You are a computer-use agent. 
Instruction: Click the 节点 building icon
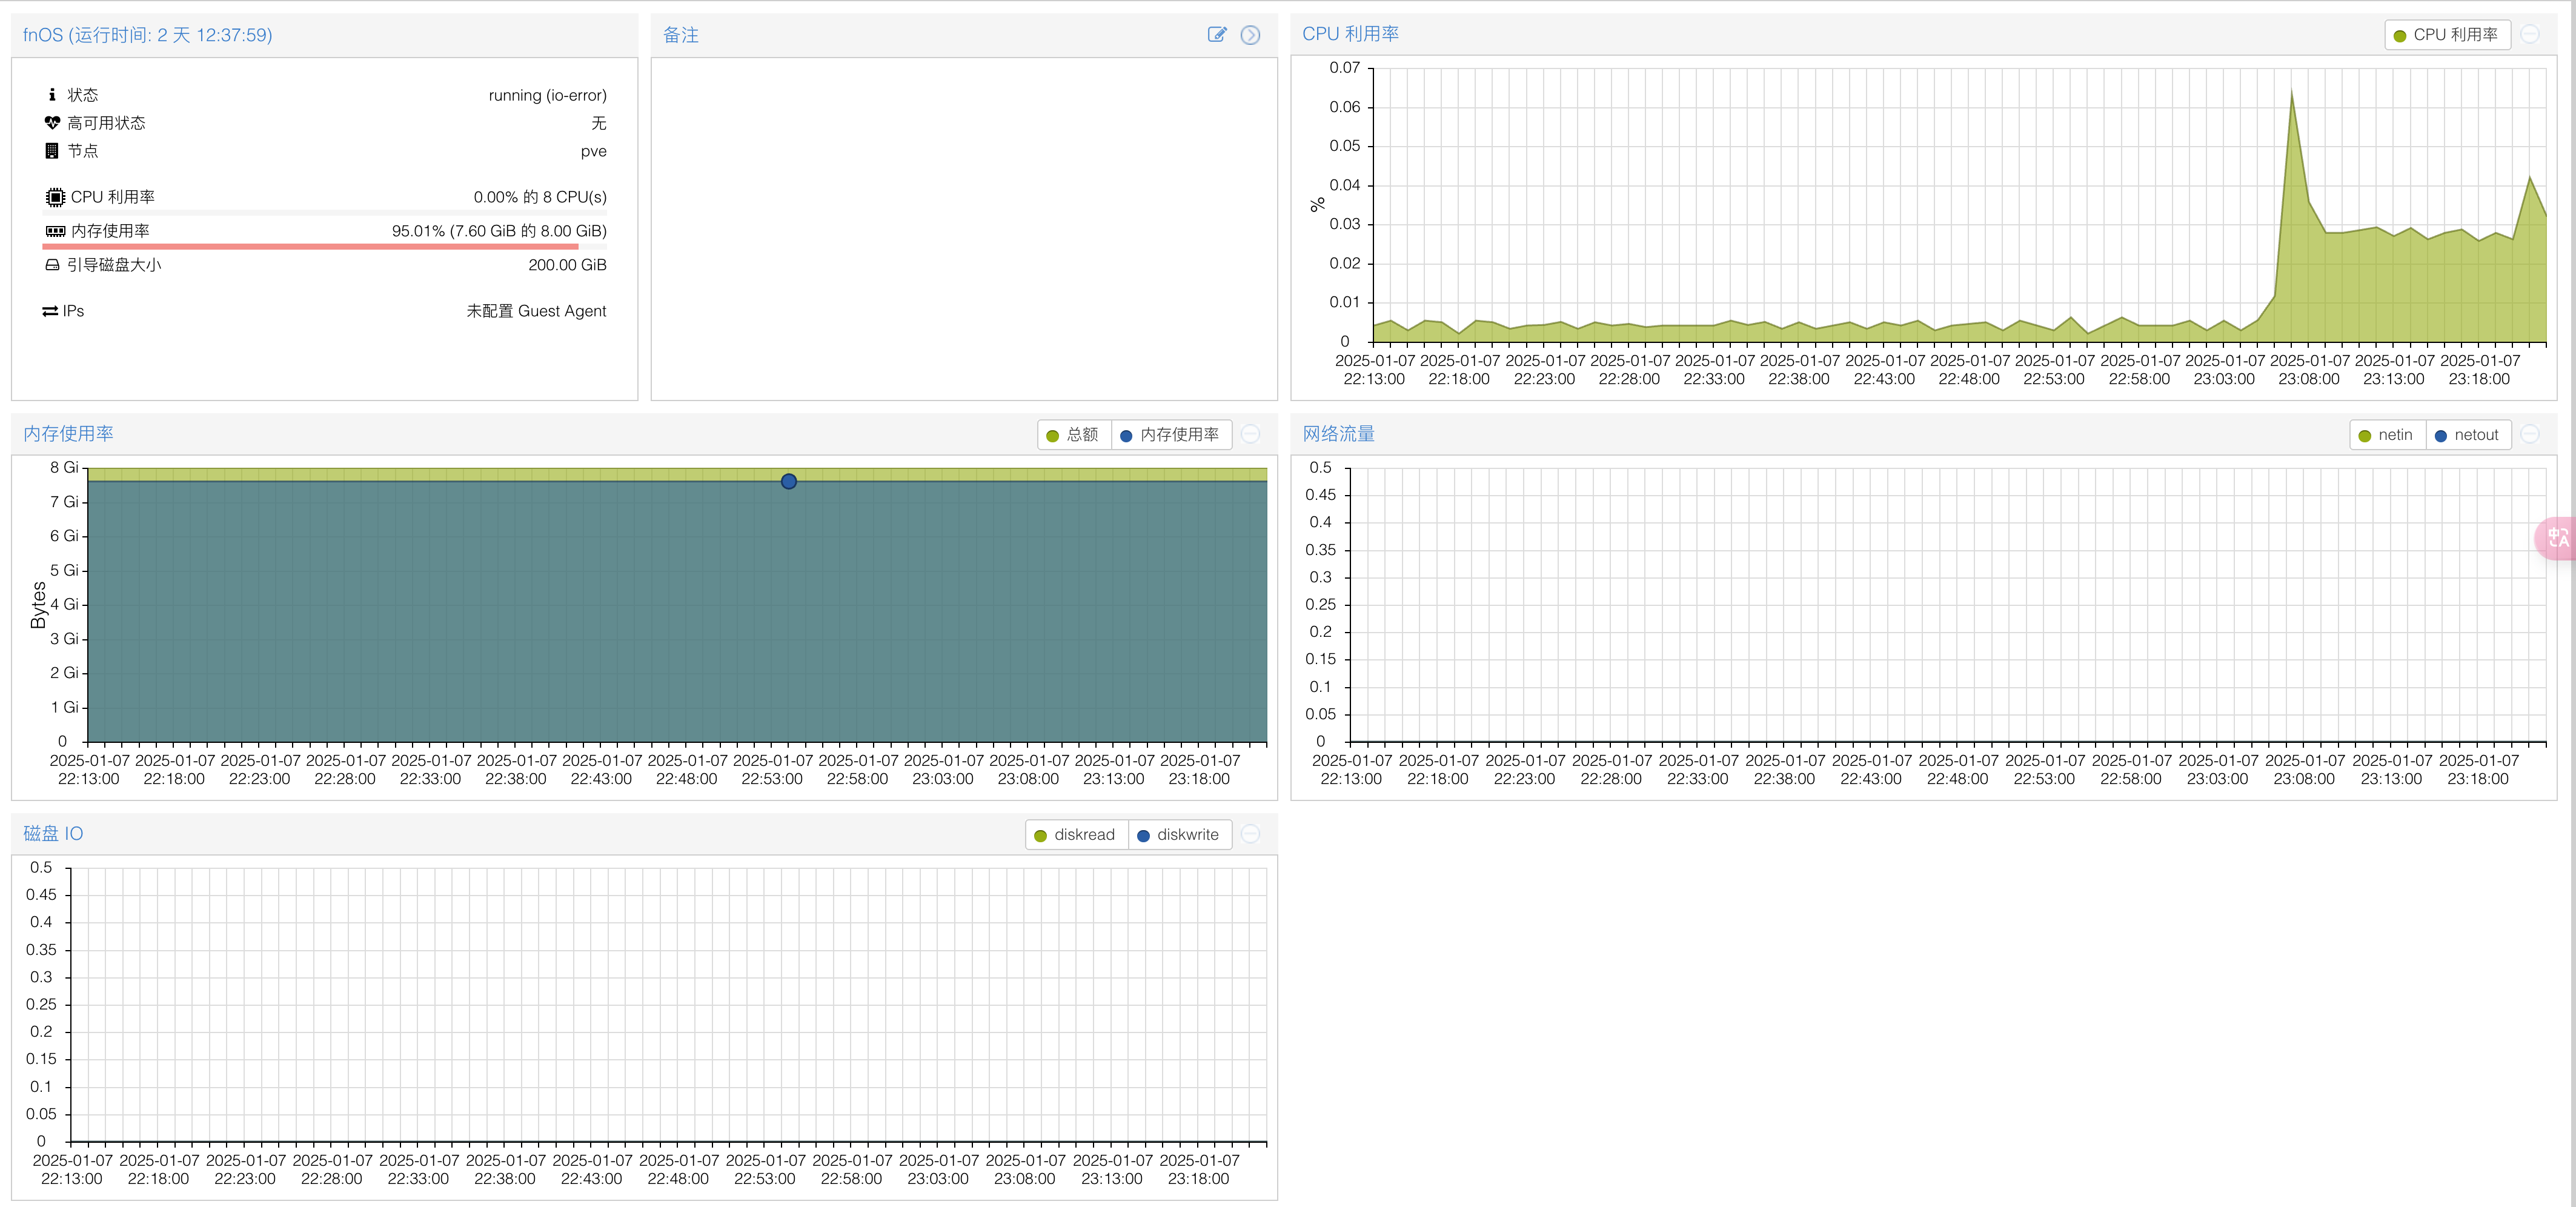point(52,151)
